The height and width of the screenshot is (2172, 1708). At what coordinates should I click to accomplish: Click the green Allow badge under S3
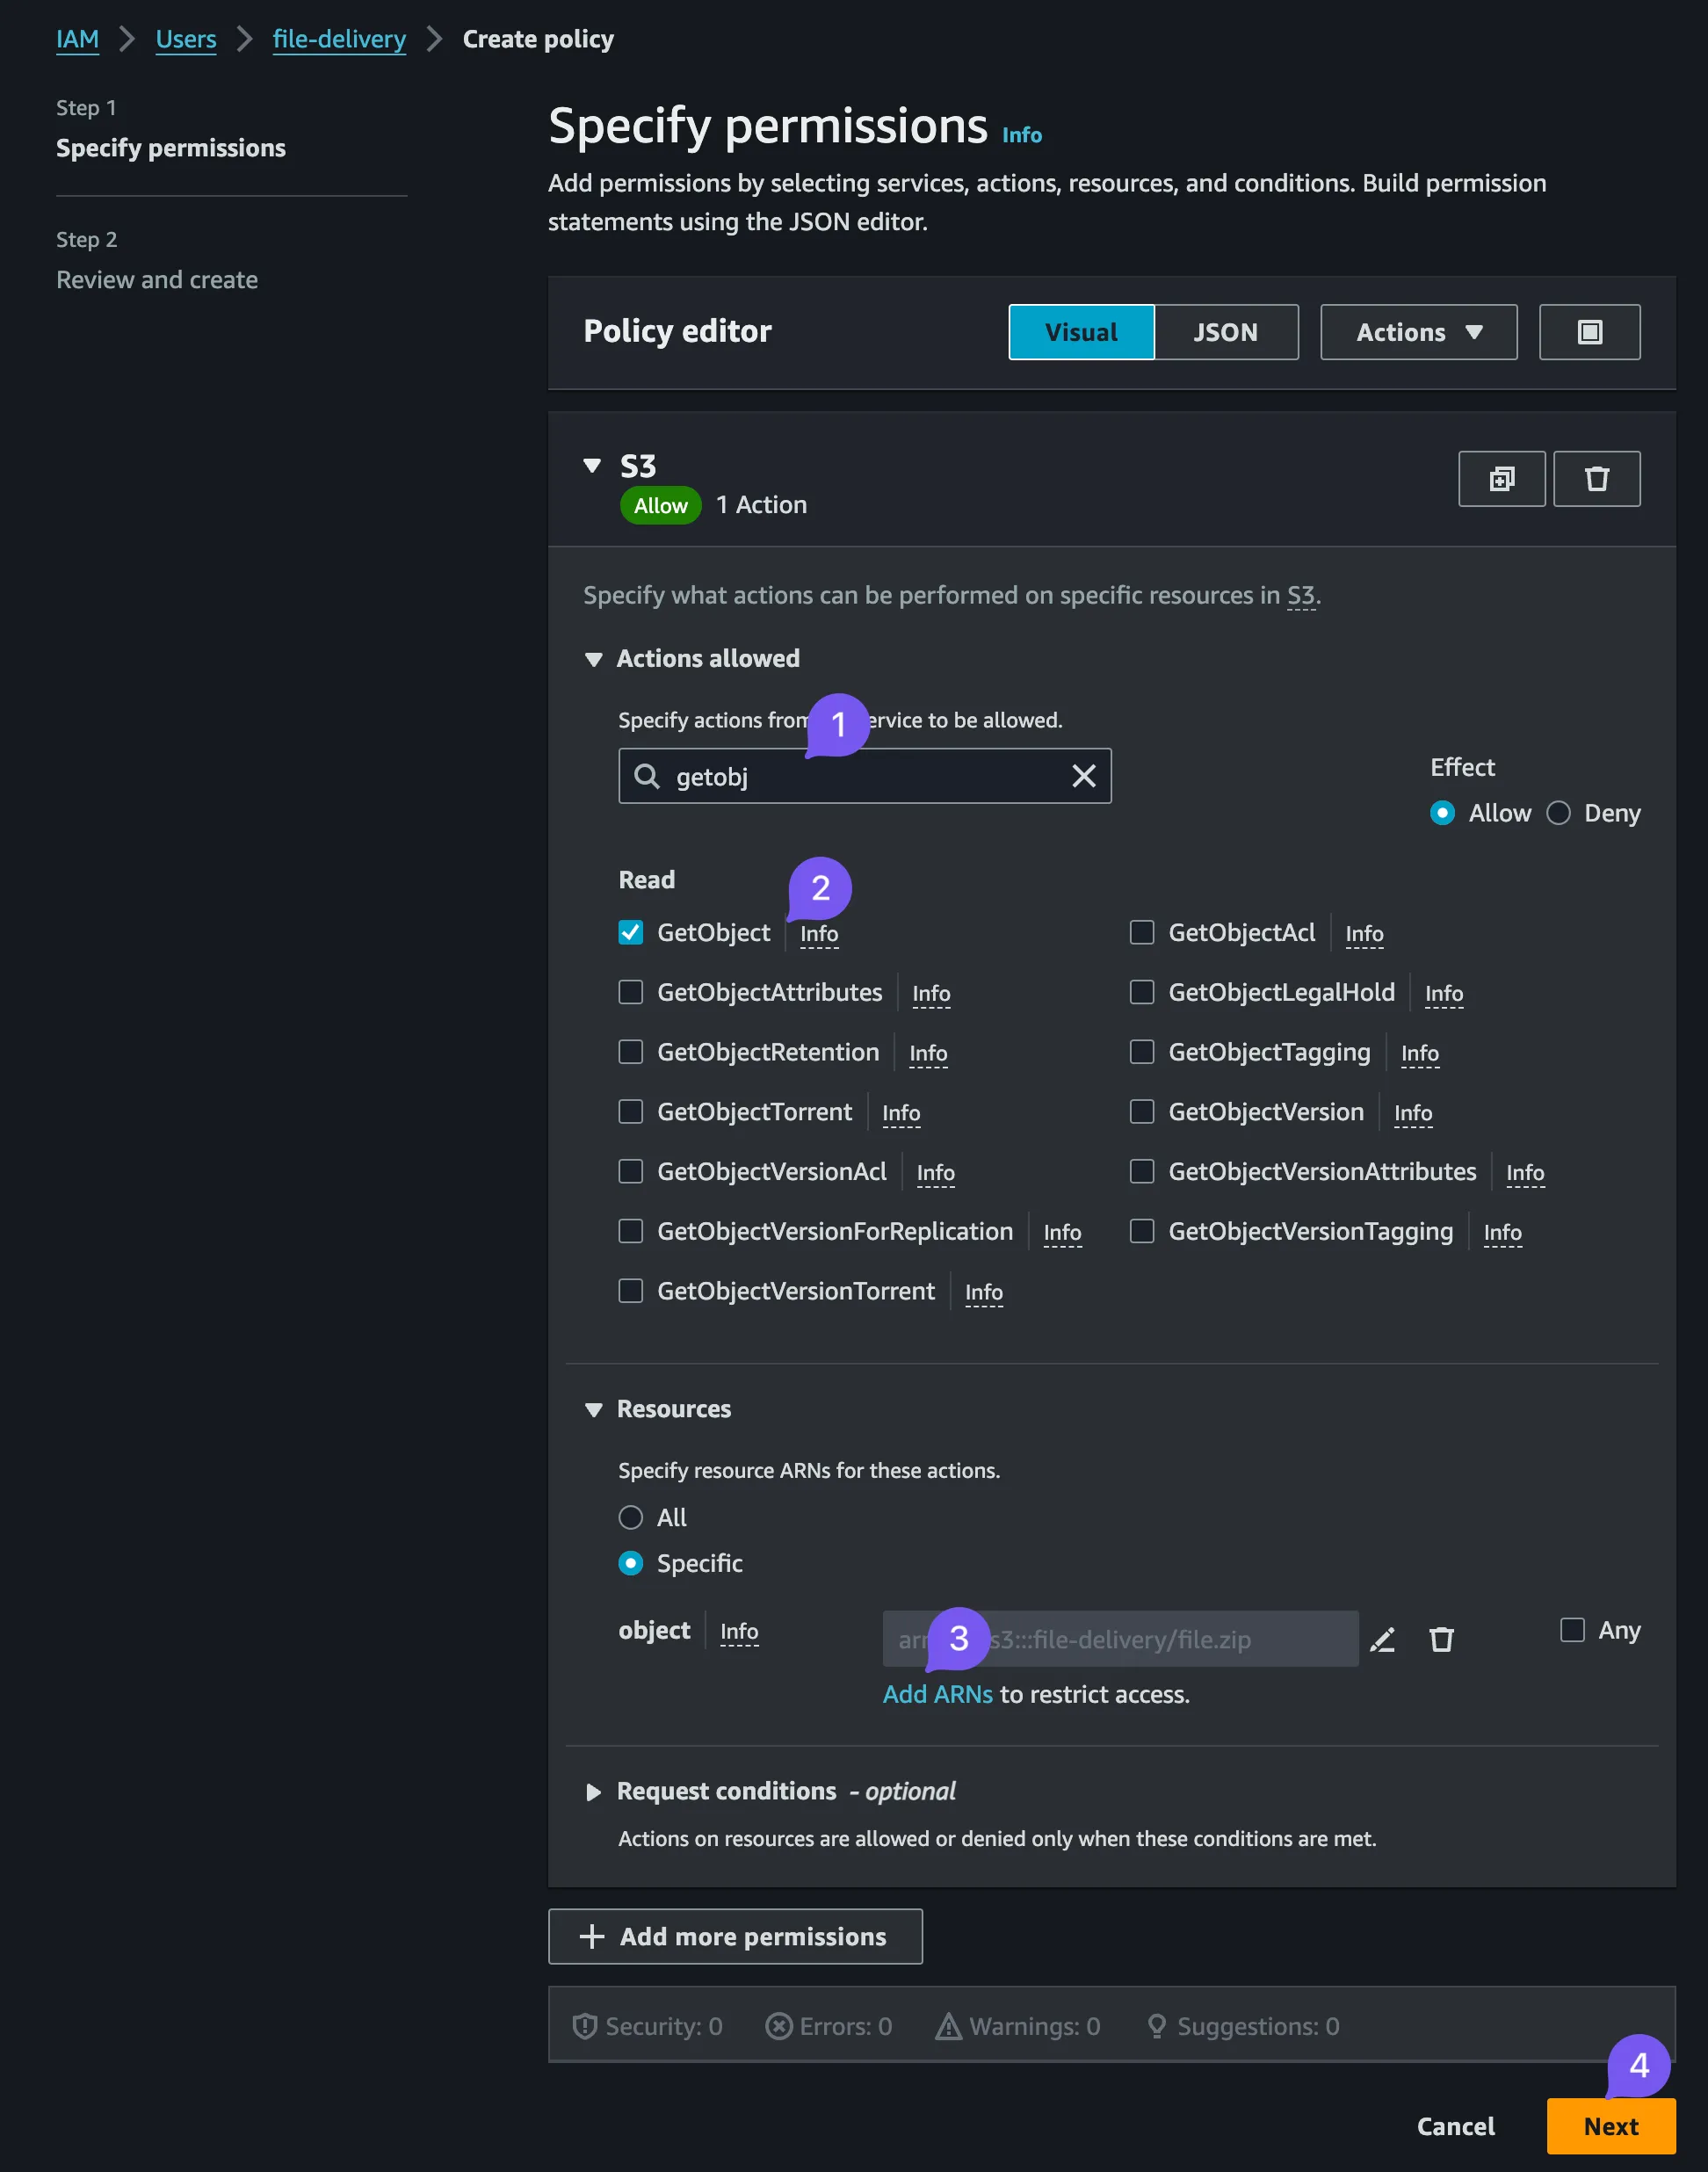(x=660, y=506)
